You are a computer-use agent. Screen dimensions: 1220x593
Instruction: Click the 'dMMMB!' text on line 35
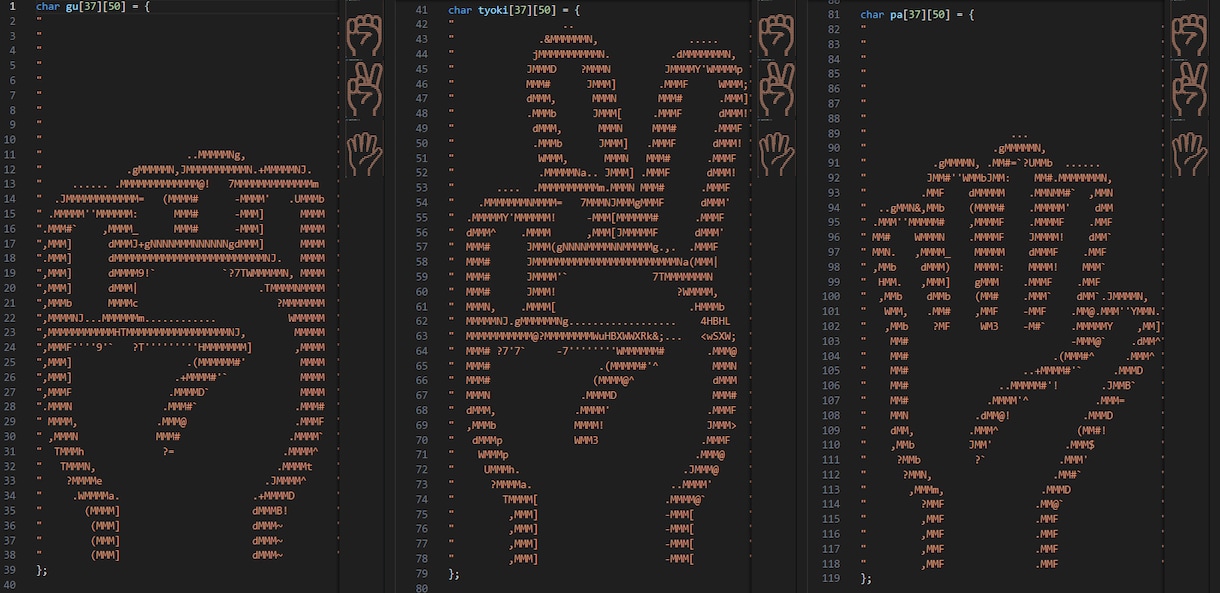[270, 510]
